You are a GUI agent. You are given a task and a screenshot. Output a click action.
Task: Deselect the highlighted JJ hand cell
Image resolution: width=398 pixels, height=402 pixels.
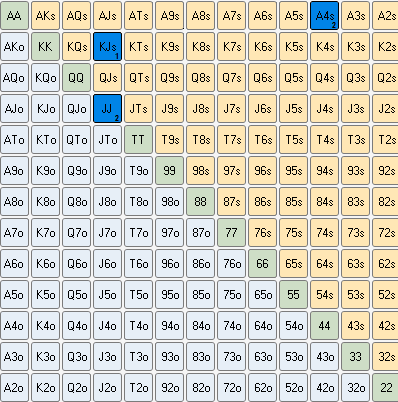pos(107,108)
